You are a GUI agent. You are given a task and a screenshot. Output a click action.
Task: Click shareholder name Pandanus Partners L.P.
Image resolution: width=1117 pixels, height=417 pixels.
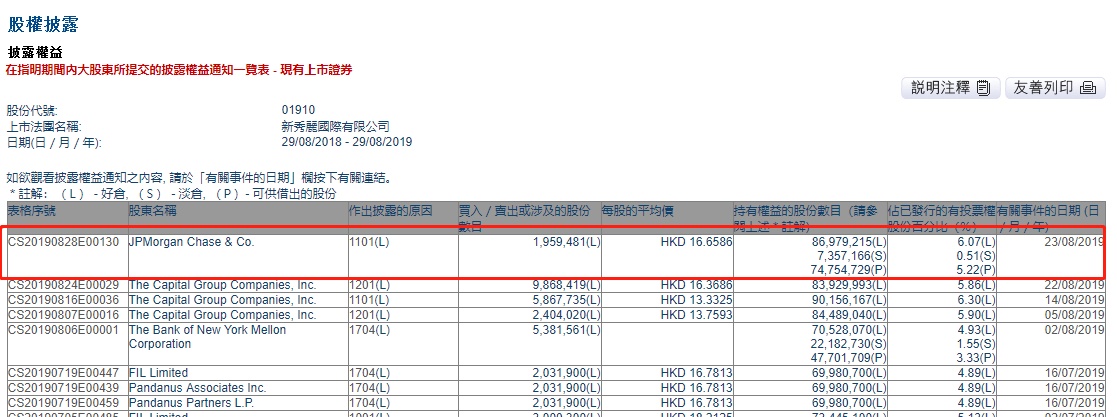pos(194,403)
